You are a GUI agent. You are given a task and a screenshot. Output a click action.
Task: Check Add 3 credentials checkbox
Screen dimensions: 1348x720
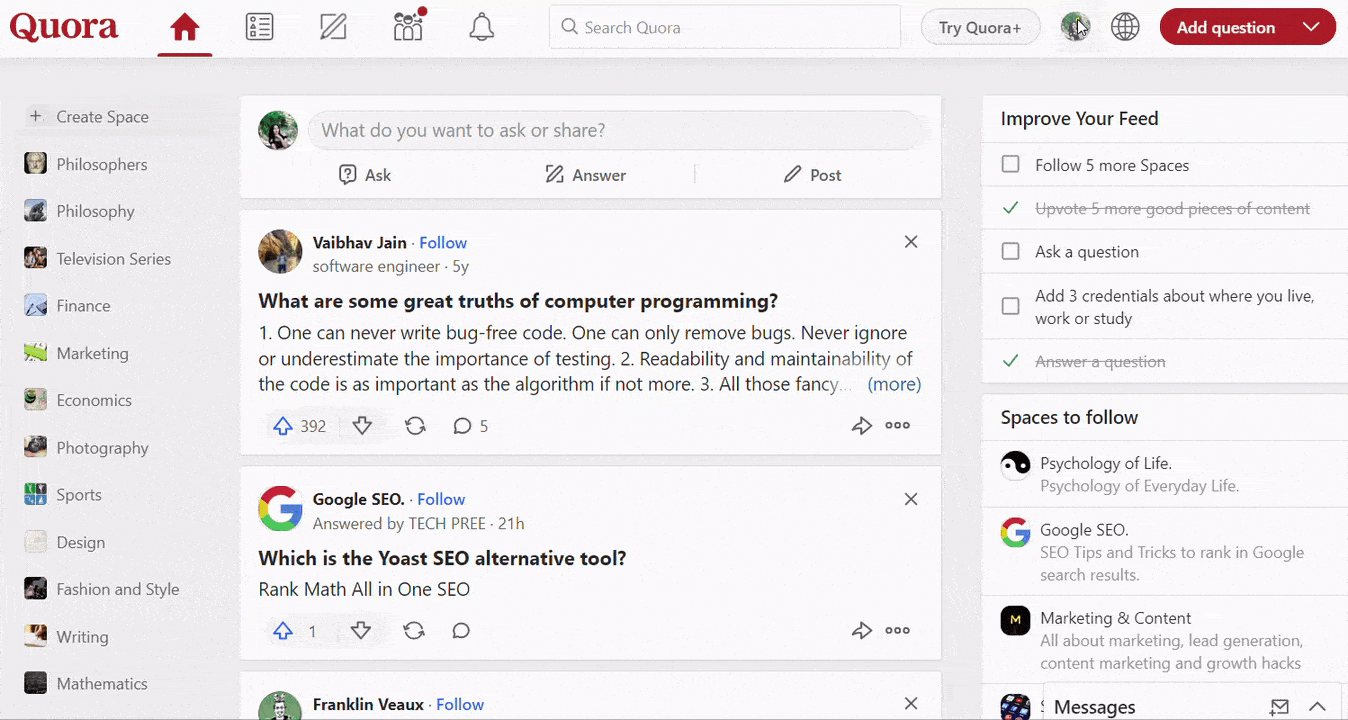(1011, 306)
